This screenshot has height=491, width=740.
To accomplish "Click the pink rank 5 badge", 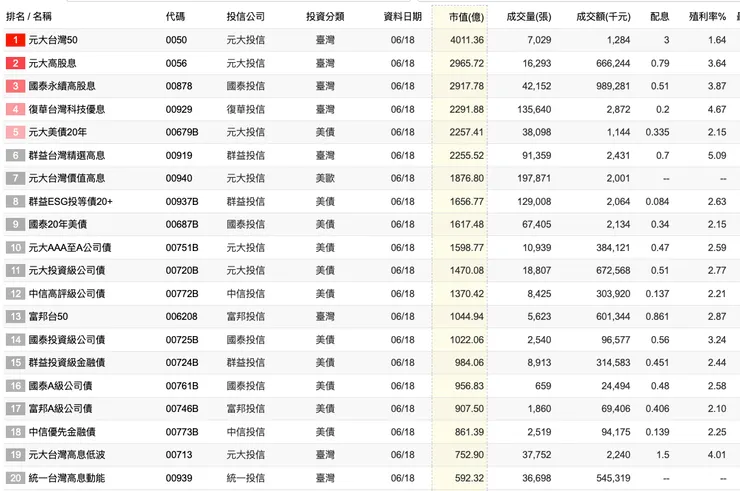I will [15, 132].
